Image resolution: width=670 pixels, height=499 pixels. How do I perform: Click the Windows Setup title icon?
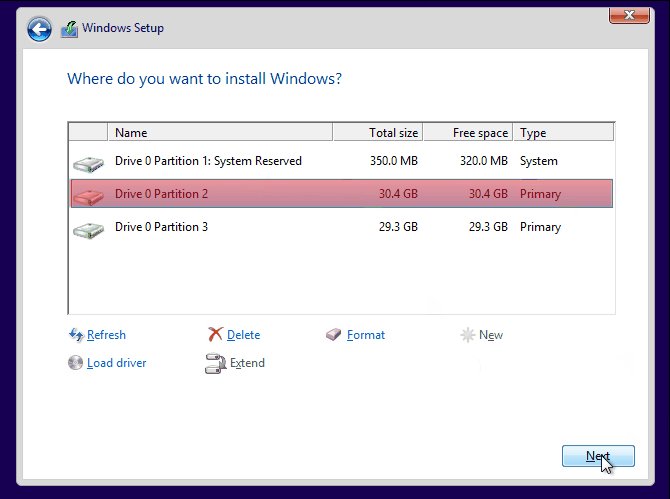coord(69,29)
